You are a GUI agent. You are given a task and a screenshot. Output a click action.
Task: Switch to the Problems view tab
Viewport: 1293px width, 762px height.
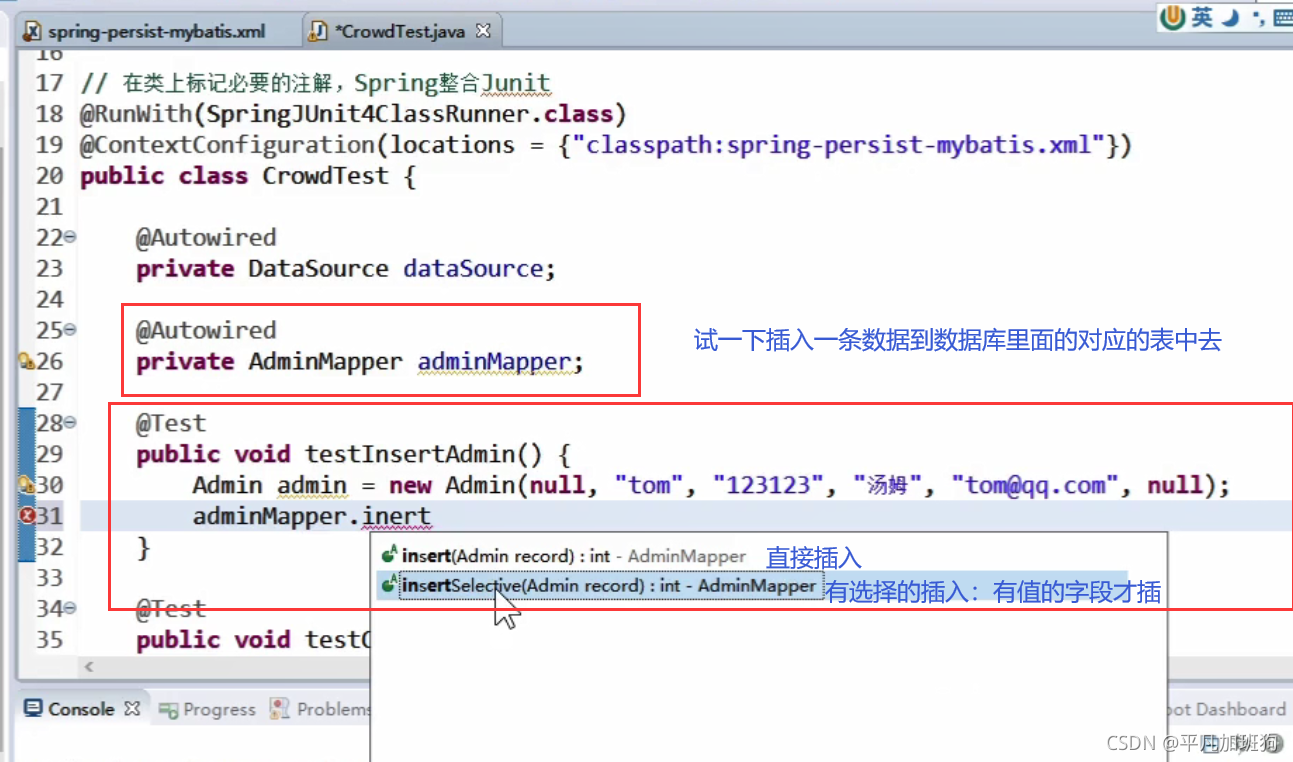(x=322, y=709)
